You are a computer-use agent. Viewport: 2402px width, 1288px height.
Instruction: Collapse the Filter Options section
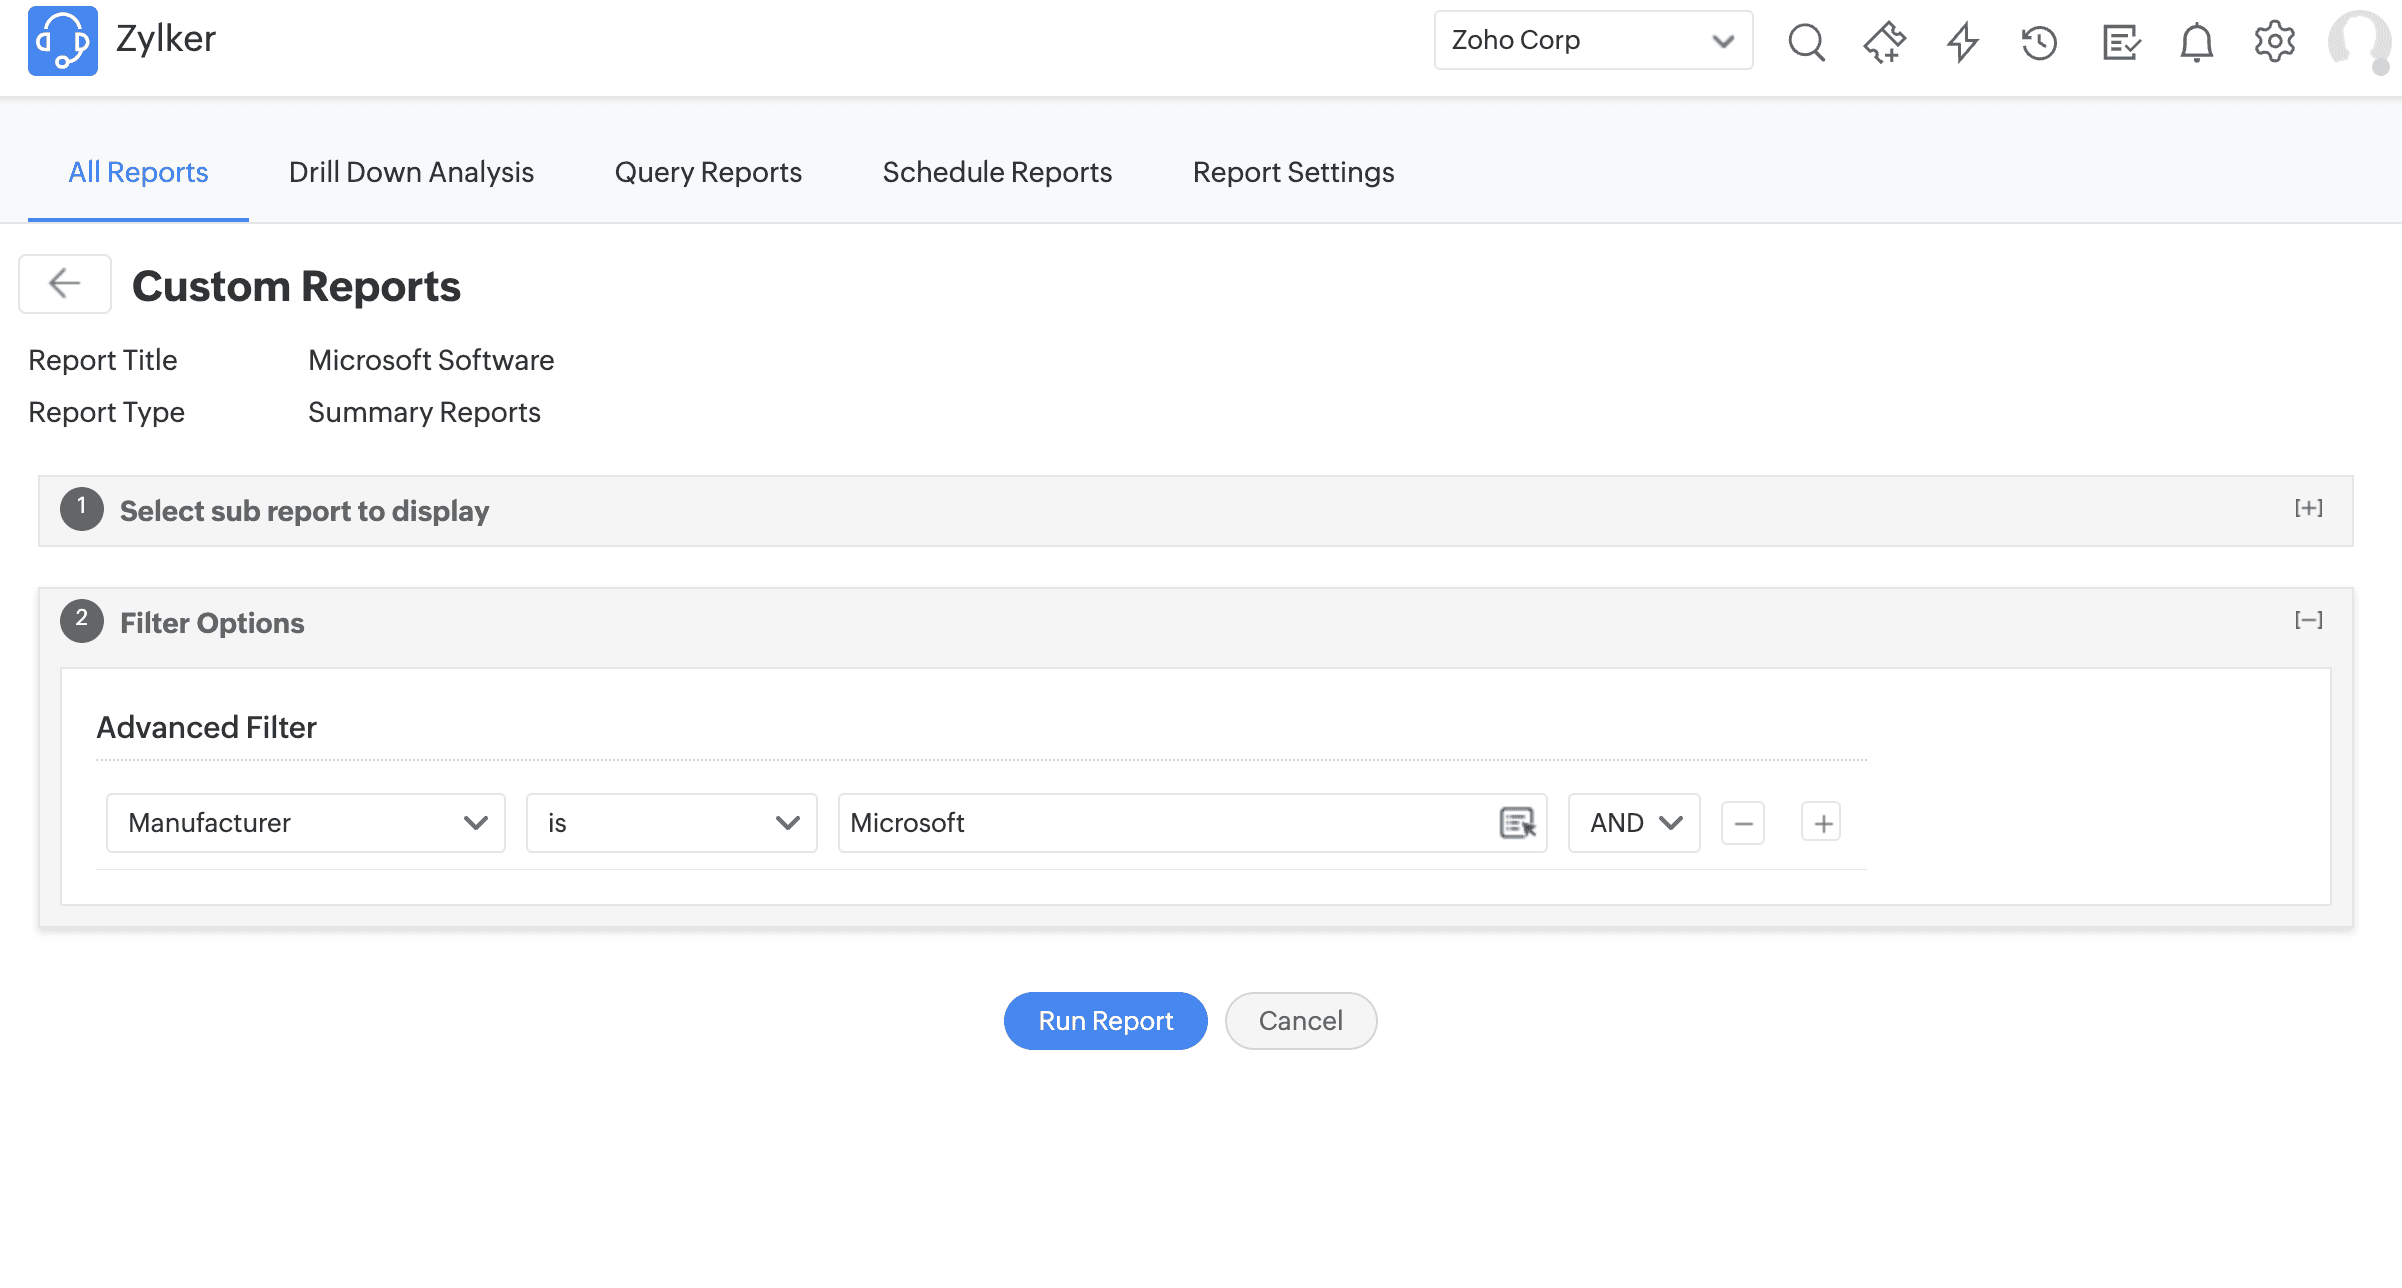(2308, 621)
